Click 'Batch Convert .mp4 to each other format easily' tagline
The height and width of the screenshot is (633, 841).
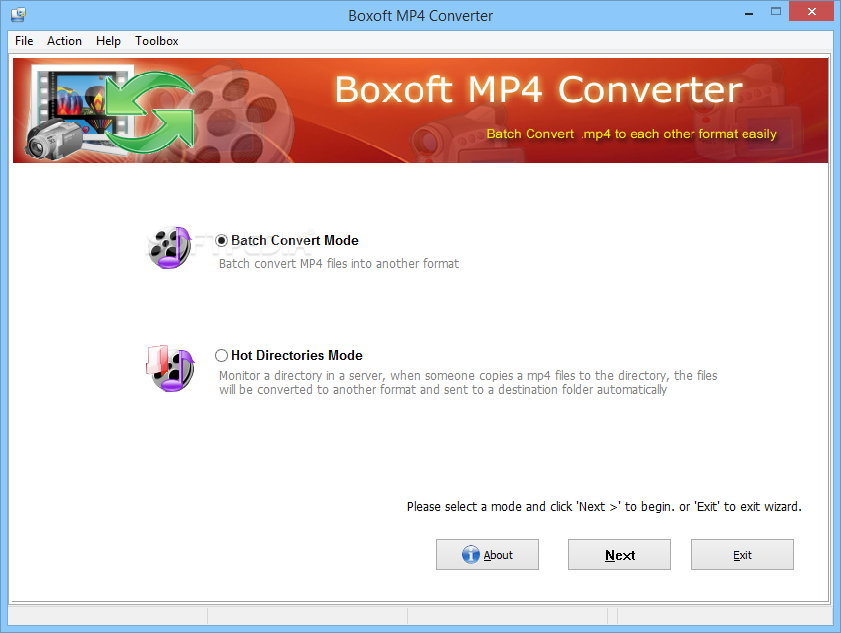[x=631, y=134]
